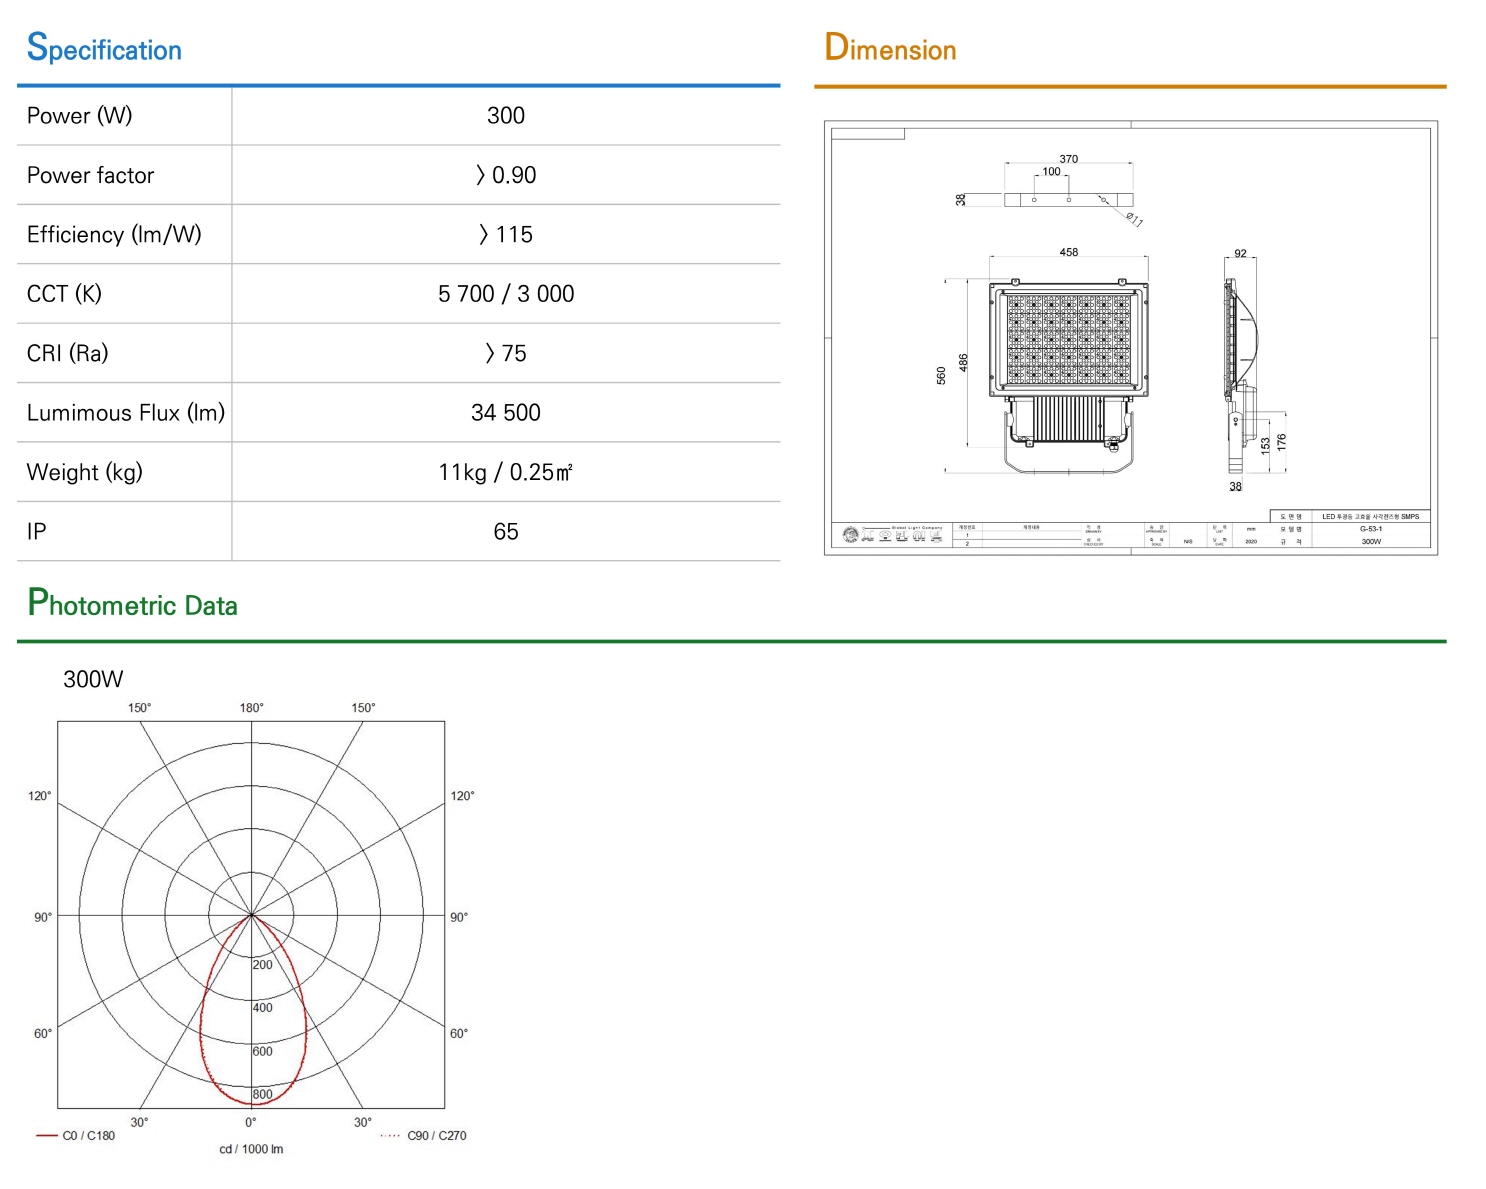The width and height of the screenshot is (1486, 1189).
Task: Click the 176 side dimension label
Action: point(1282,440)
